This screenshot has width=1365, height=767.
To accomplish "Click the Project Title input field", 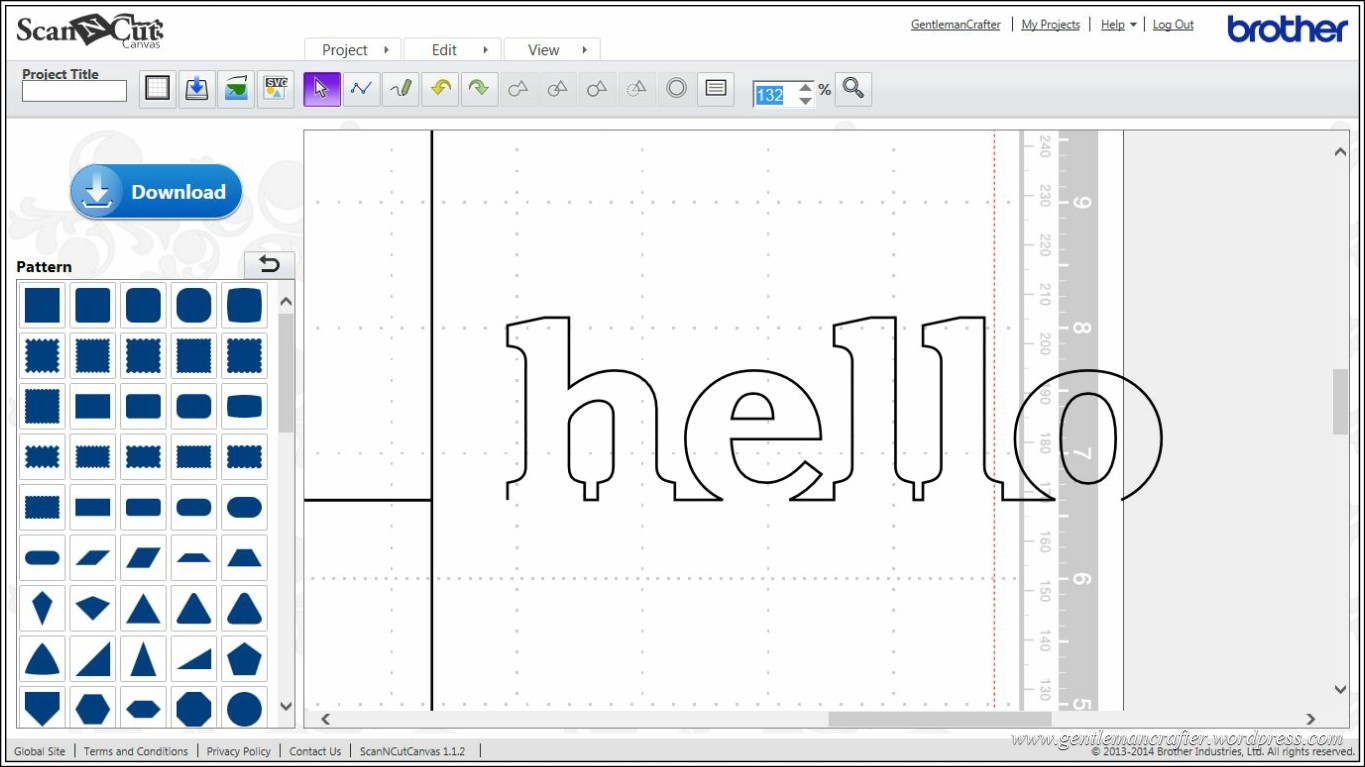I will [75, 91].
